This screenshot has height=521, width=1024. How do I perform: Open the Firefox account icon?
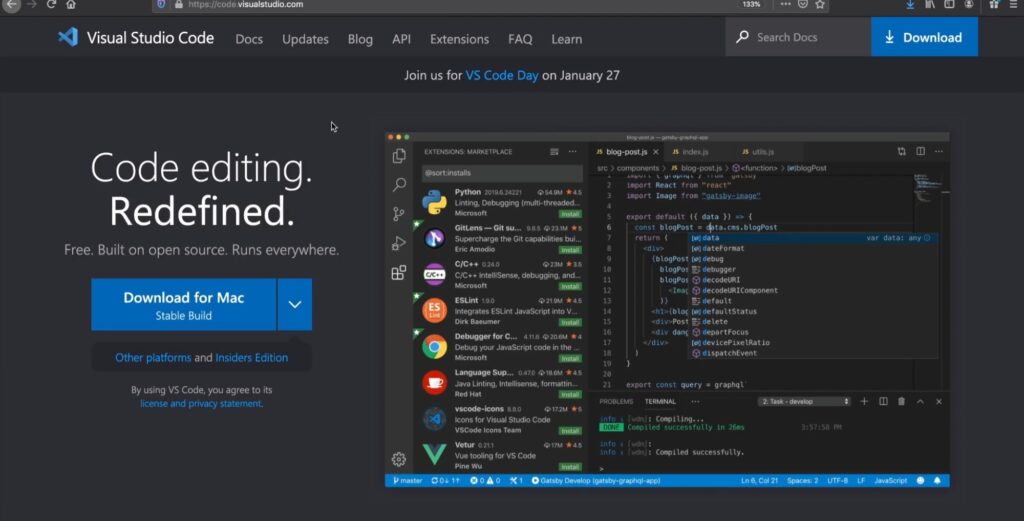pos(969,5)
